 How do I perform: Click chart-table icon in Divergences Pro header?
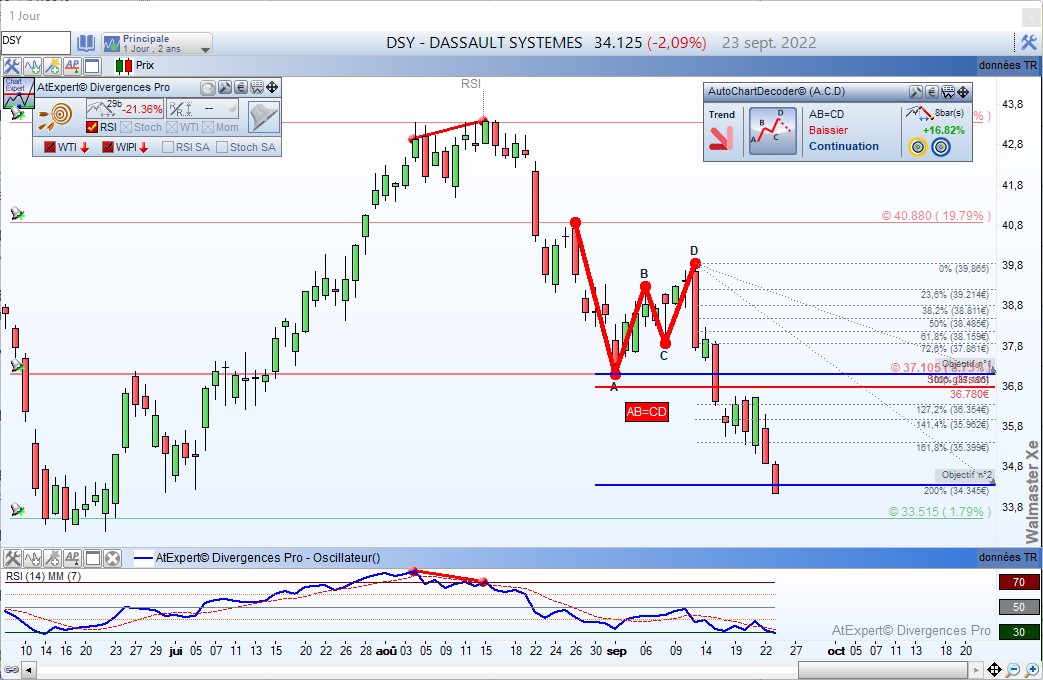(x=257, y=88)
